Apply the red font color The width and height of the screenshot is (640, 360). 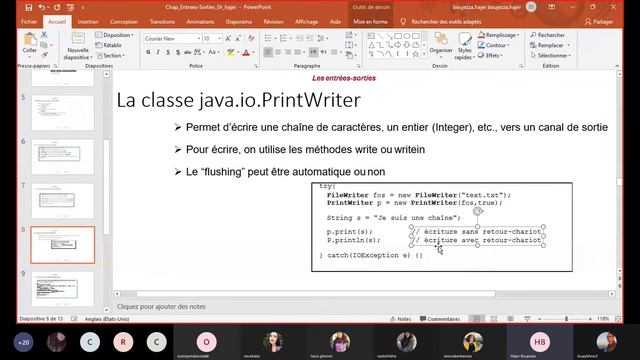[x=246, y=52]
